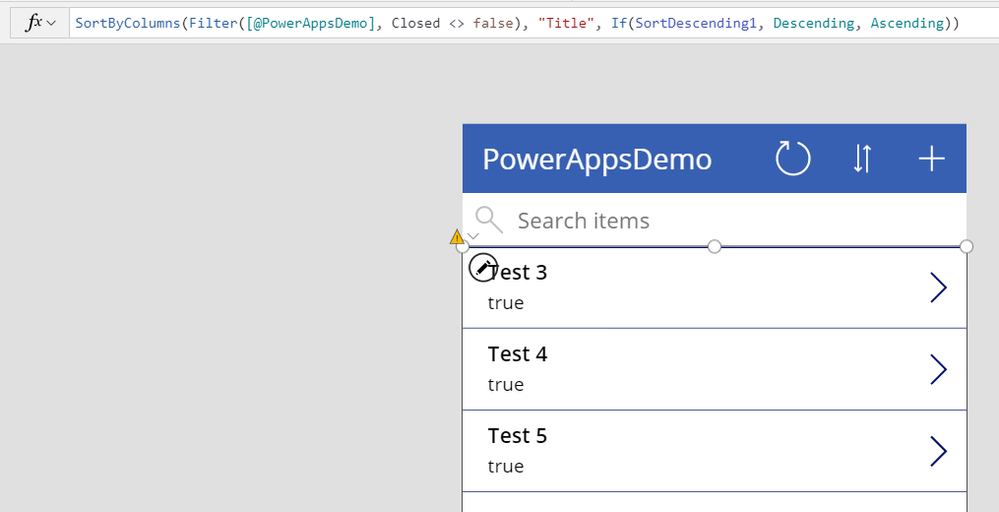Open the Test 4 row arrow
Viewport: 999px width, 512px height.
point(938,369)
